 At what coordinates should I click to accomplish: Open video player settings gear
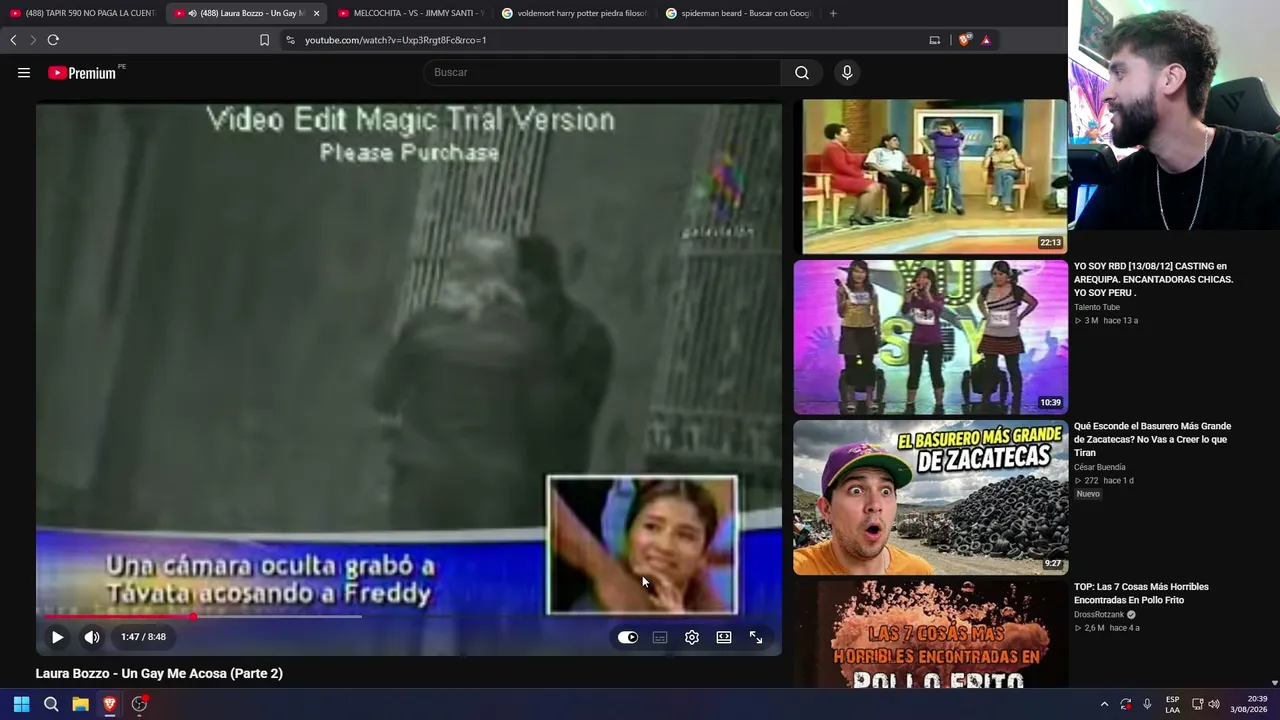click(x=692, y=637)
